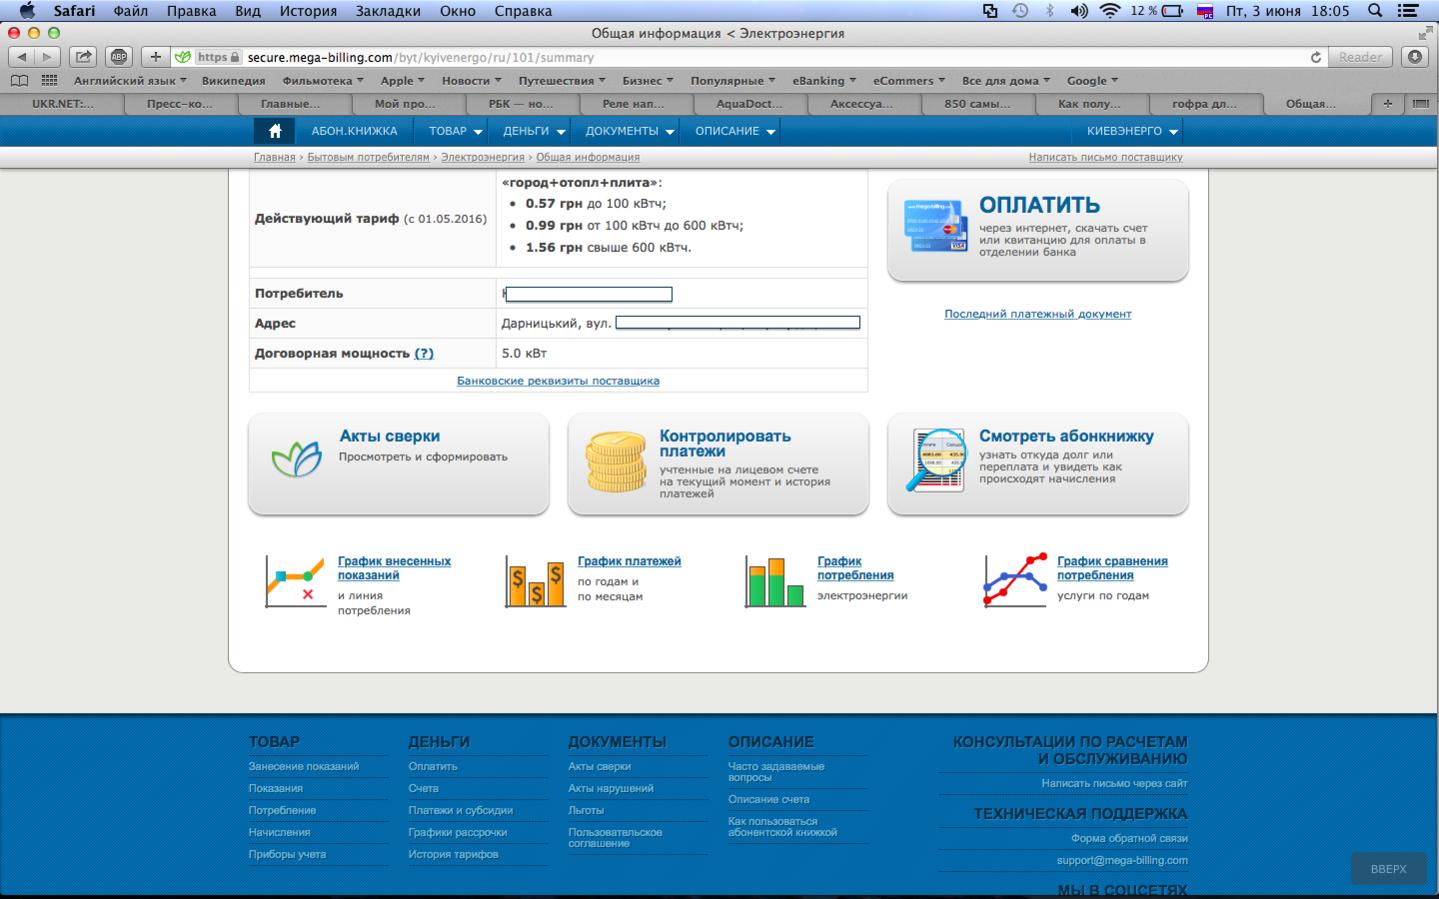Open the АБОН.КНИЖКА navigation item
The image size is (1439, 899).
pos(354,131)
